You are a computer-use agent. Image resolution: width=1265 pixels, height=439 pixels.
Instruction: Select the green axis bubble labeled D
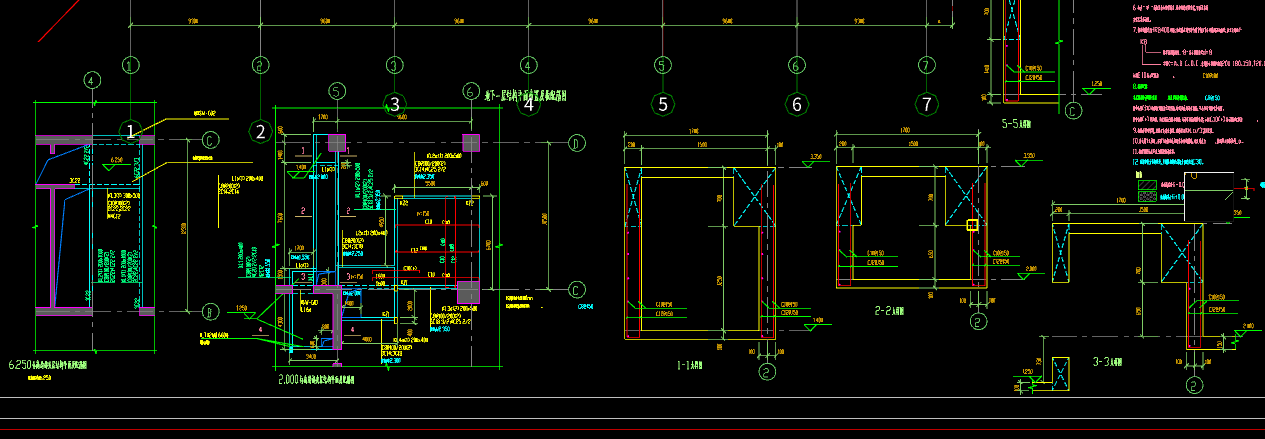click(576, 144)
